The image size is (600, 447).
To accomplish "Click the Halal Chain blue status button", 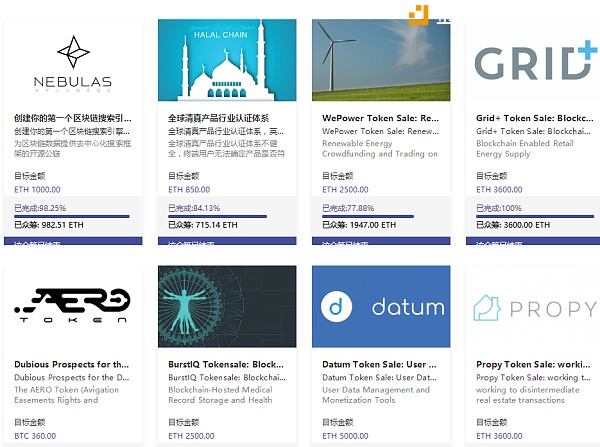I will [x=227, y=241].
